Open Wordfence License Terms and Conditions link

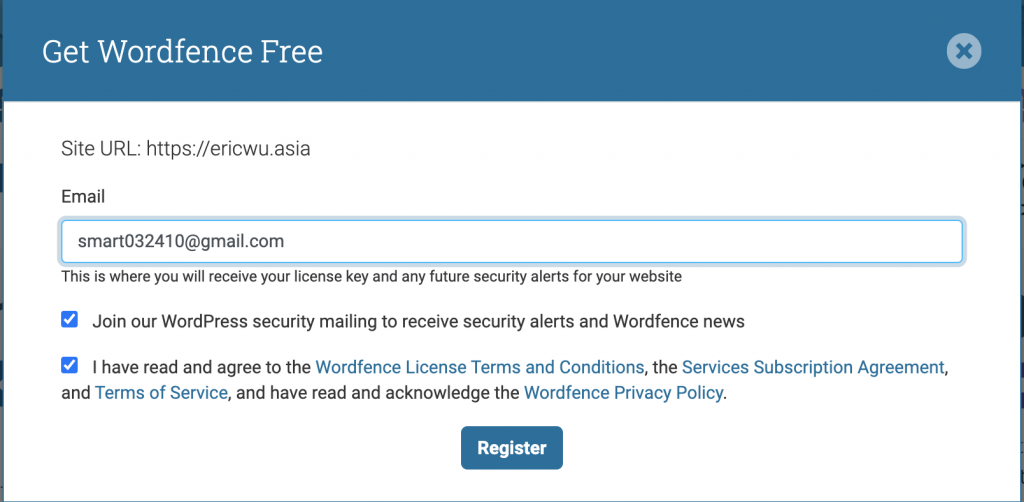point(479,368)
